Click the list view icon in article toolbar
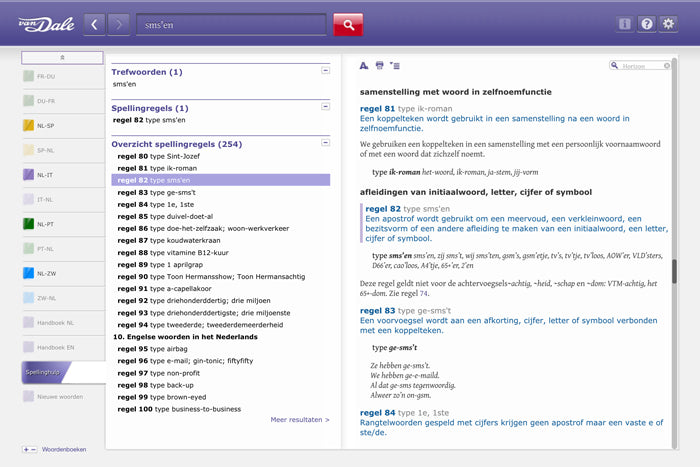 click(x=394, y=65)
